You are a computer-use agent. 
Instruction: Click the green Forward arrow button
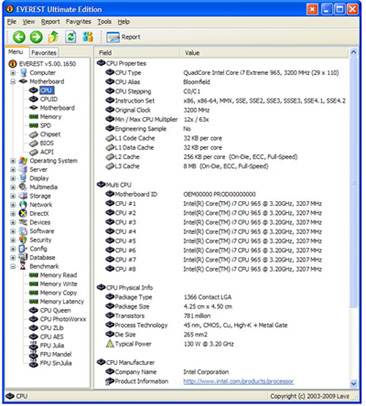(x=36, y=37)
